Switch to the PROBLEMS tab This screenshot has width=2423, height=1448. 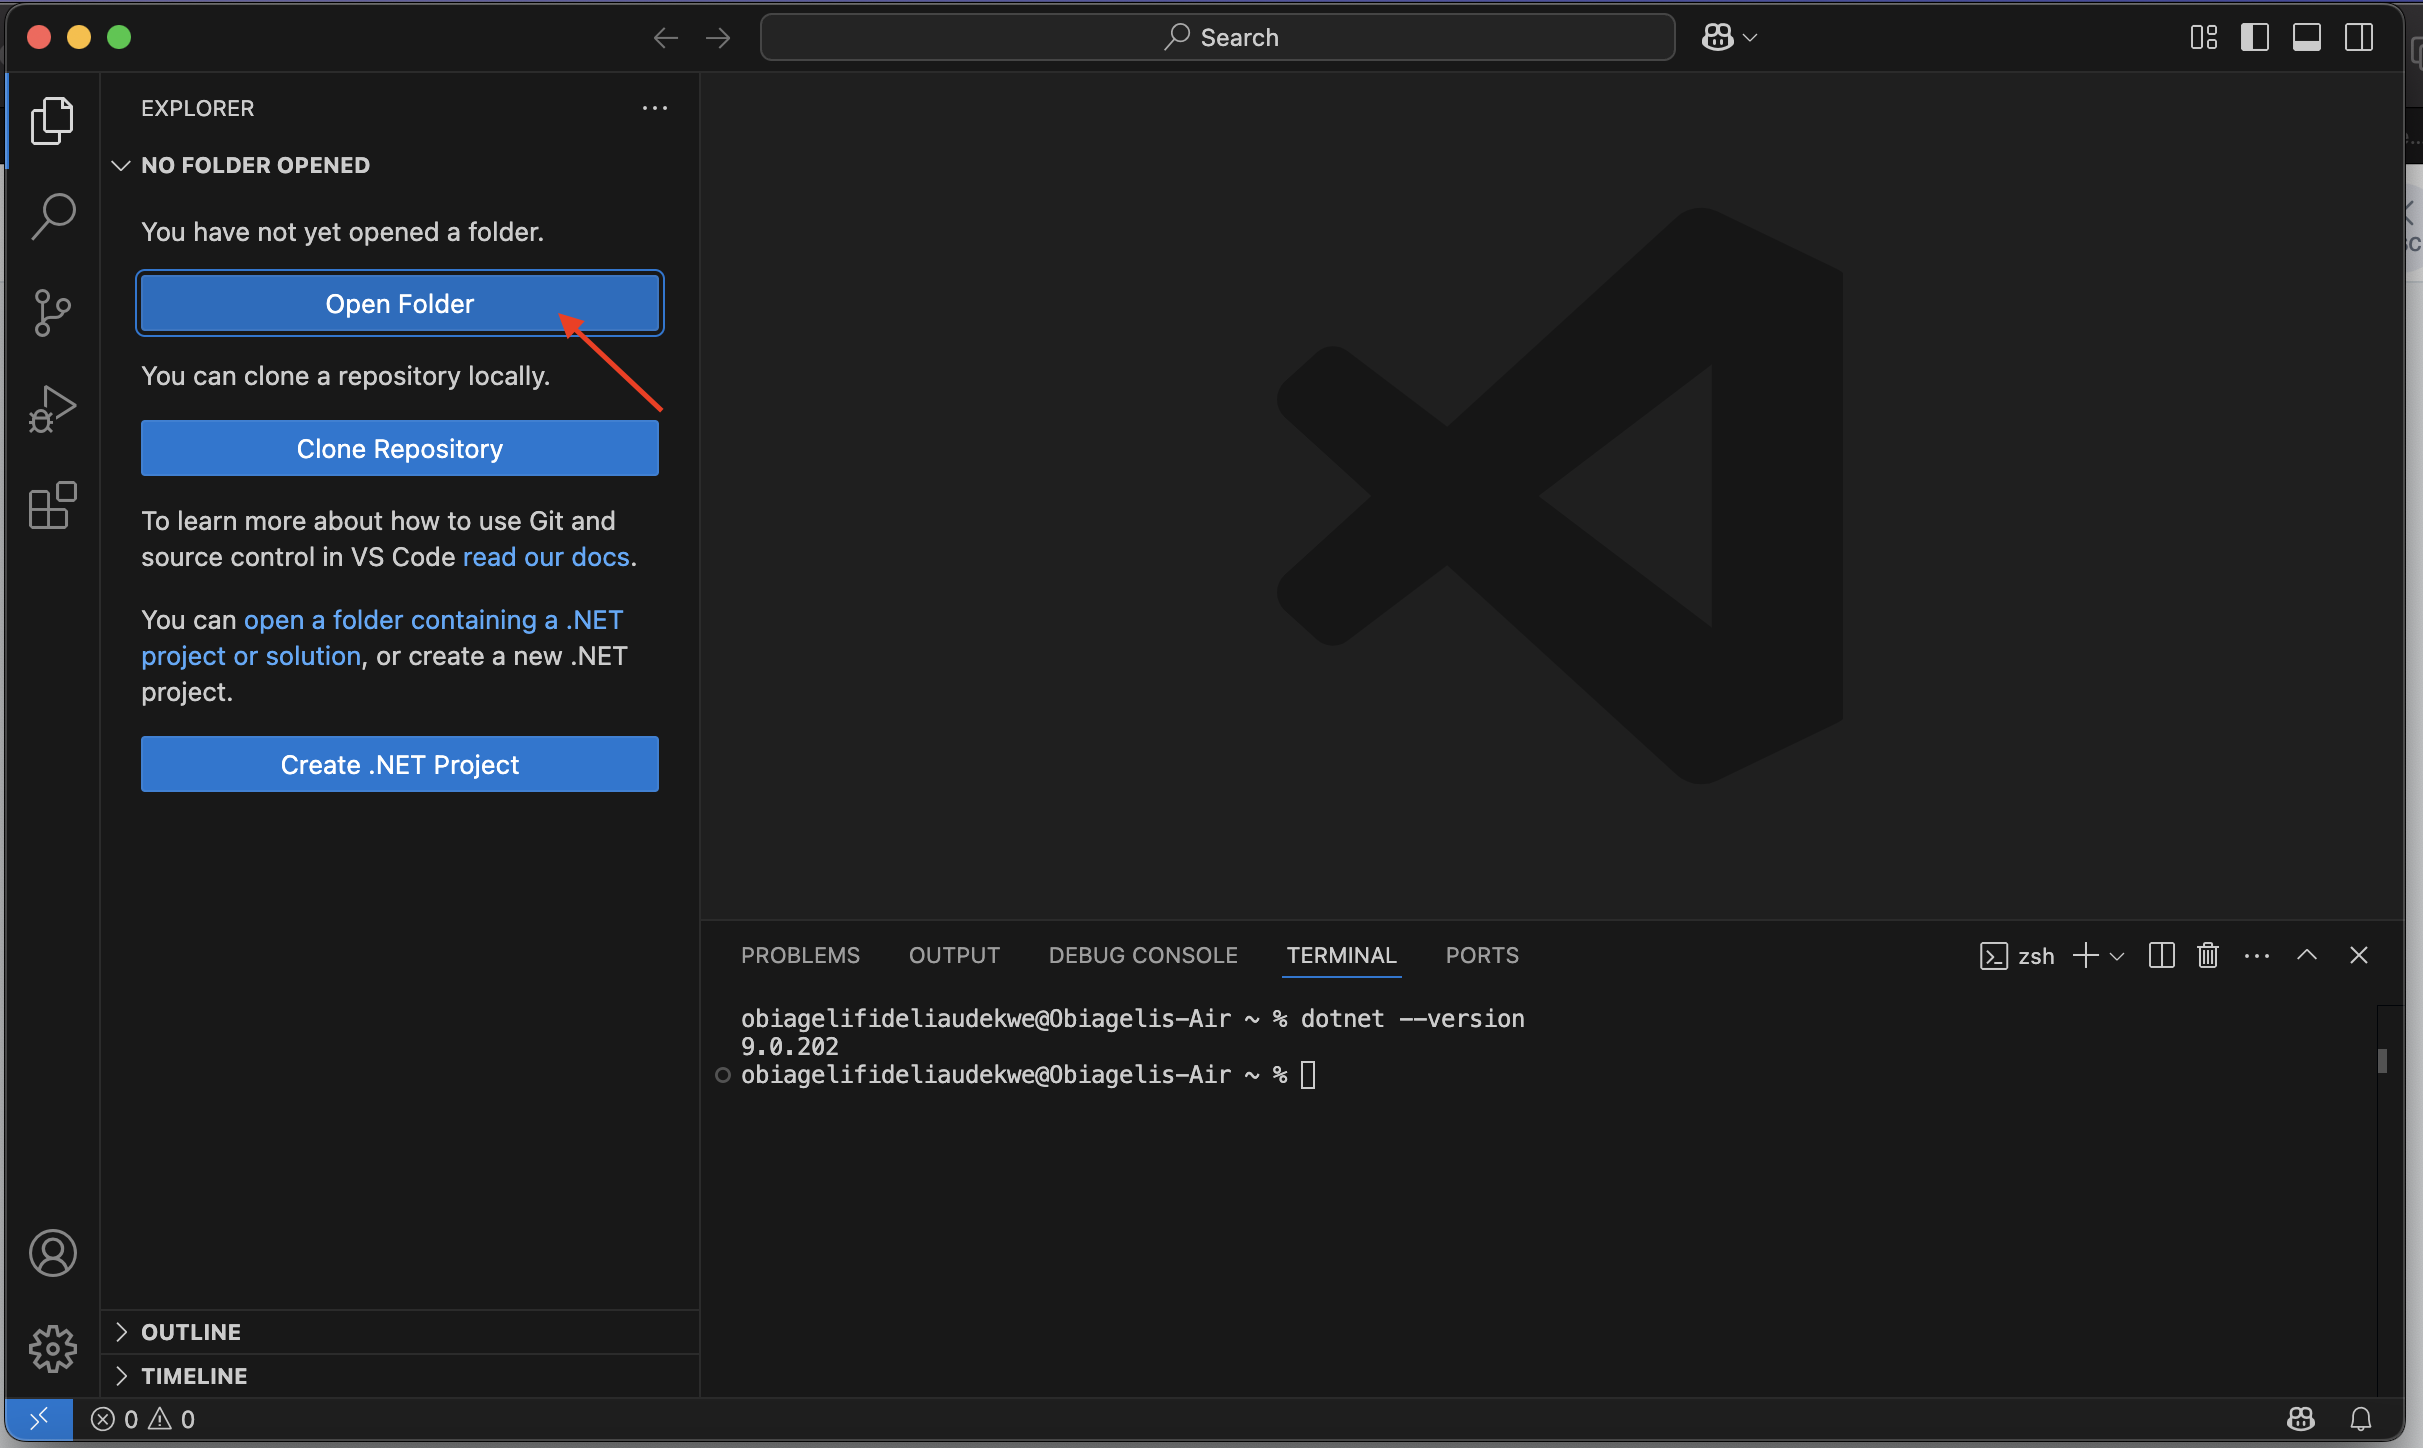pos(800,955)
